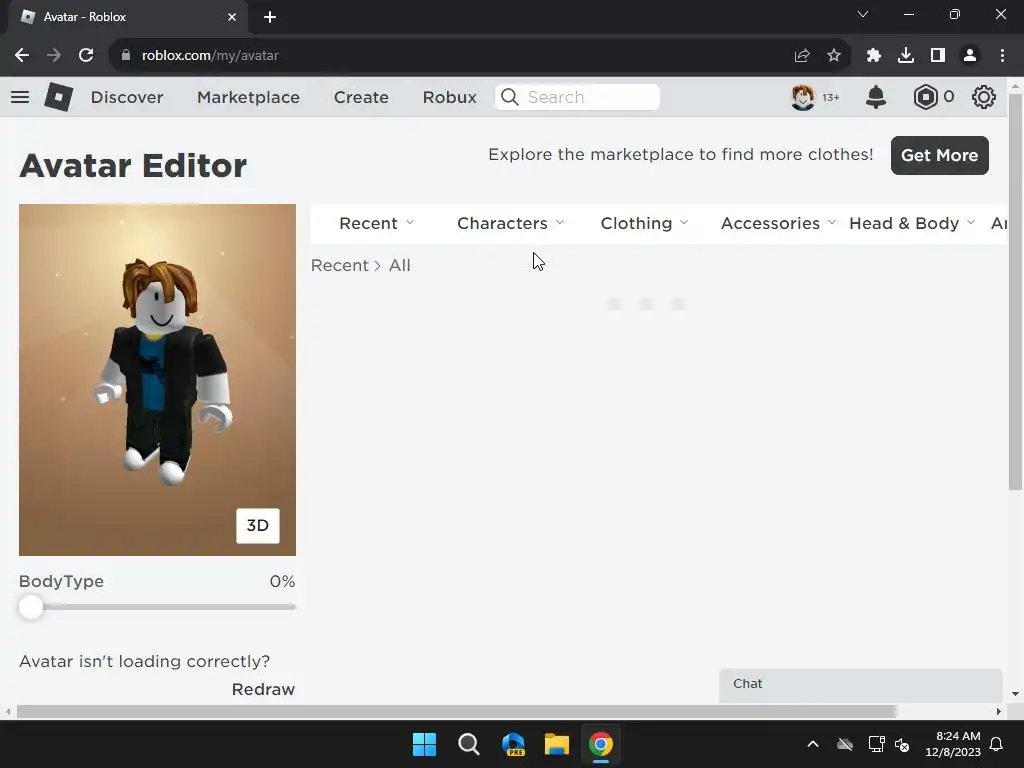Screen dimensions: 1024x768
Task: Expand the Recent dropdown
Action: coord(377,223)
